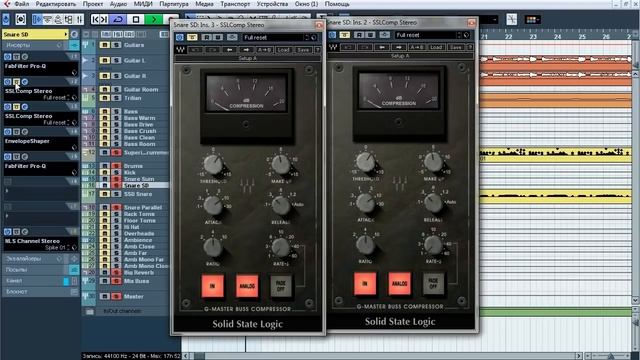Image resolution: width=640 pixels, height=360 pixels.
Task: Click Save button in Ins. 2 window
Action: 456,47
